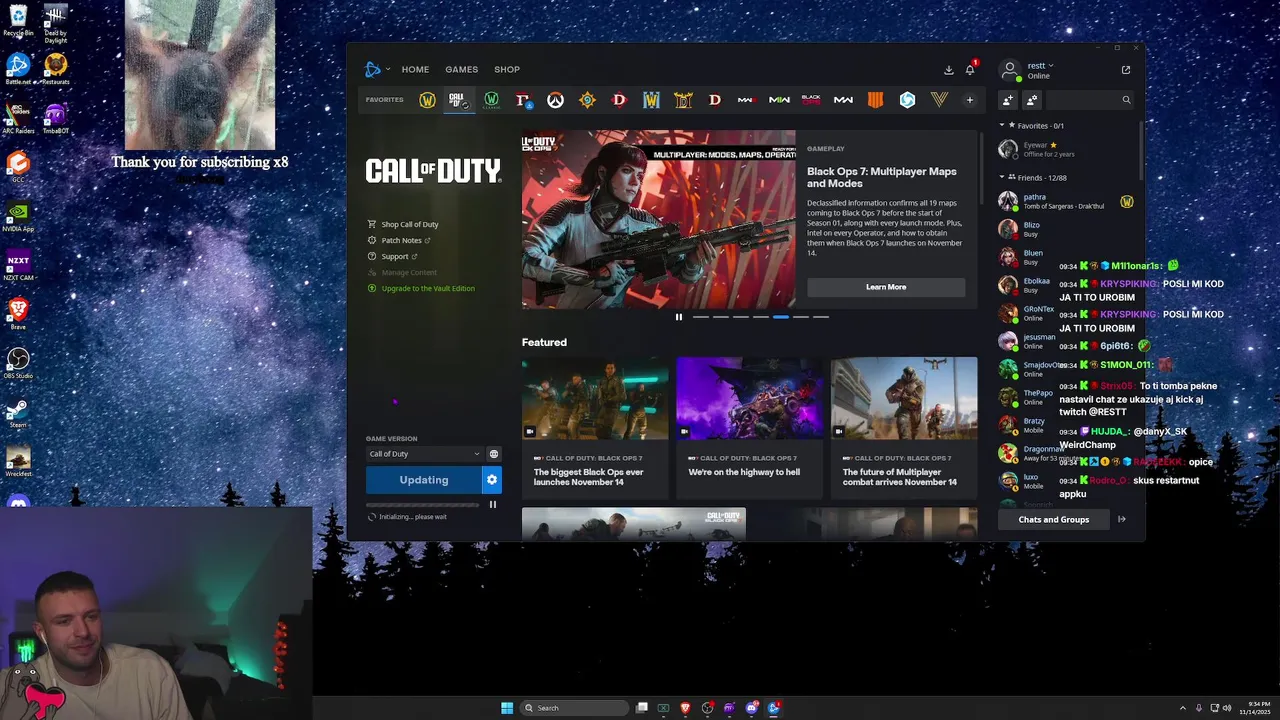The image size is (1280, 720).
Task: Collapse the Friends 12/88 group
Action: pos(1002,177)
